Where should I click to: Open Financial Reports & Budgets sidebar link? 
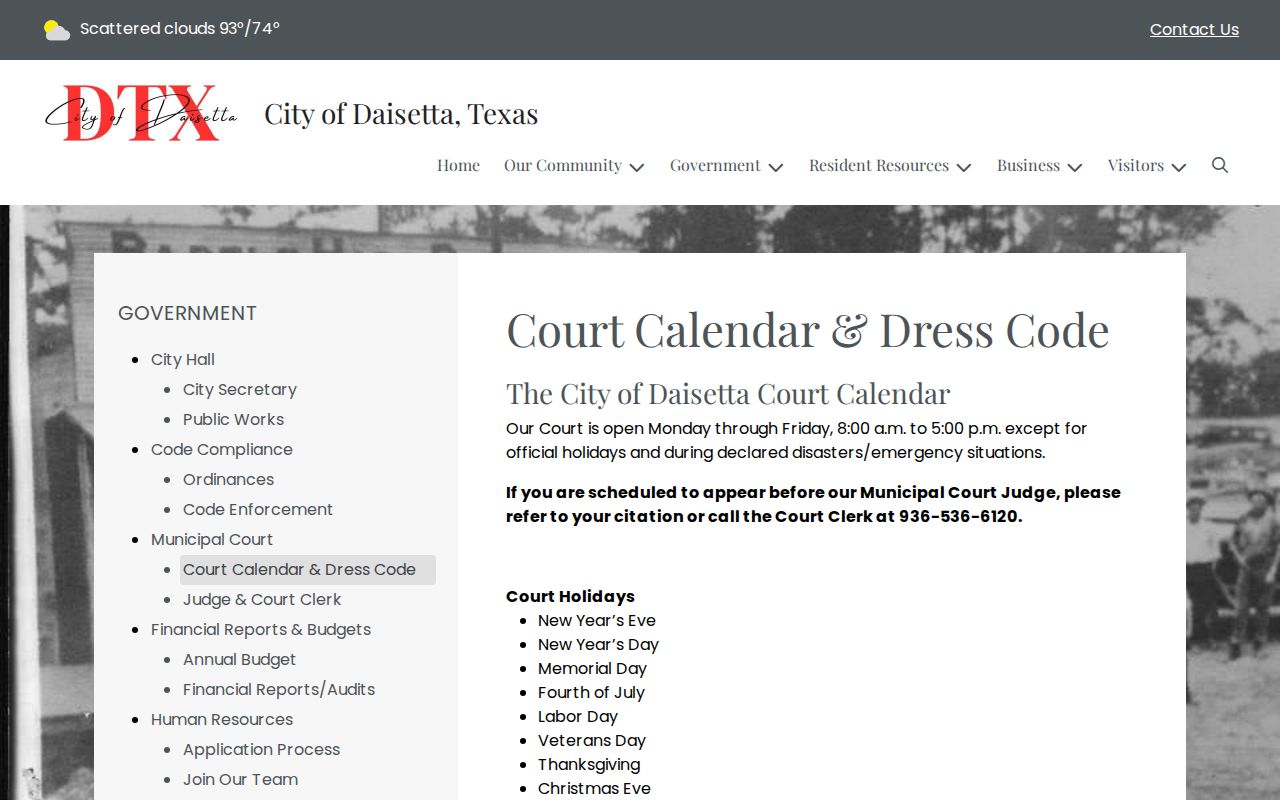(x=261, y=629)
